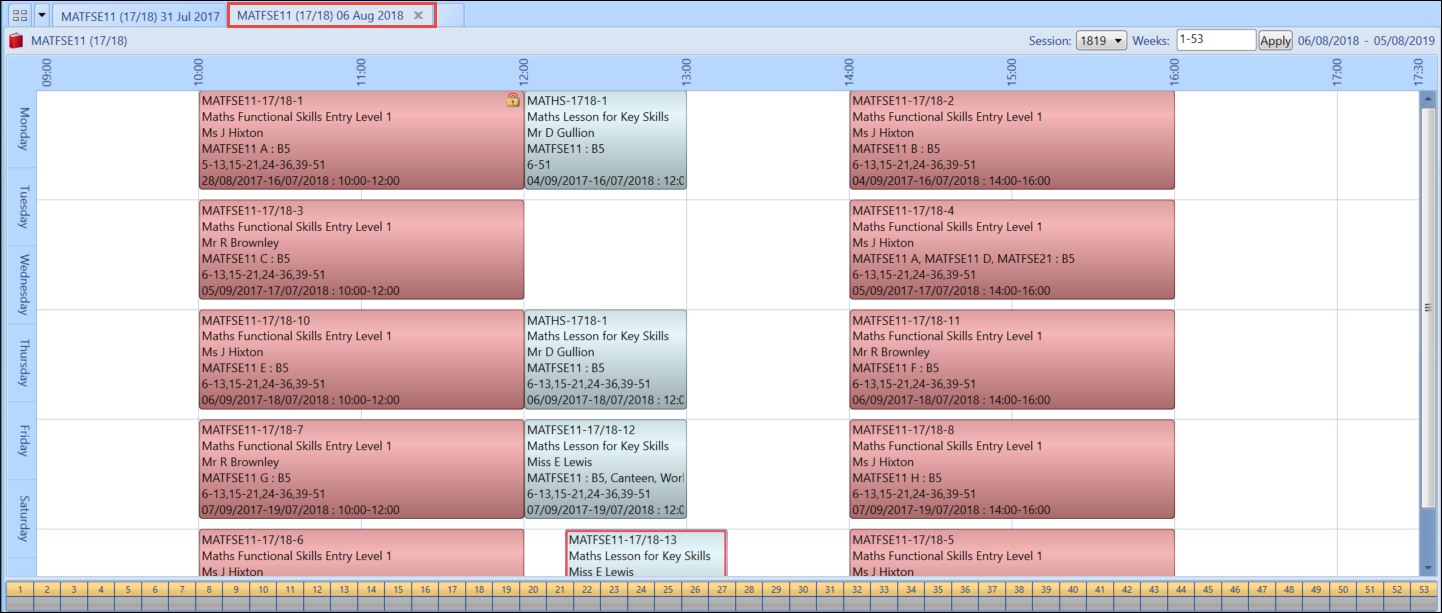Click the vertical scrollbar thumb
Viewport: 1442px width, 613px height.
1427,310
